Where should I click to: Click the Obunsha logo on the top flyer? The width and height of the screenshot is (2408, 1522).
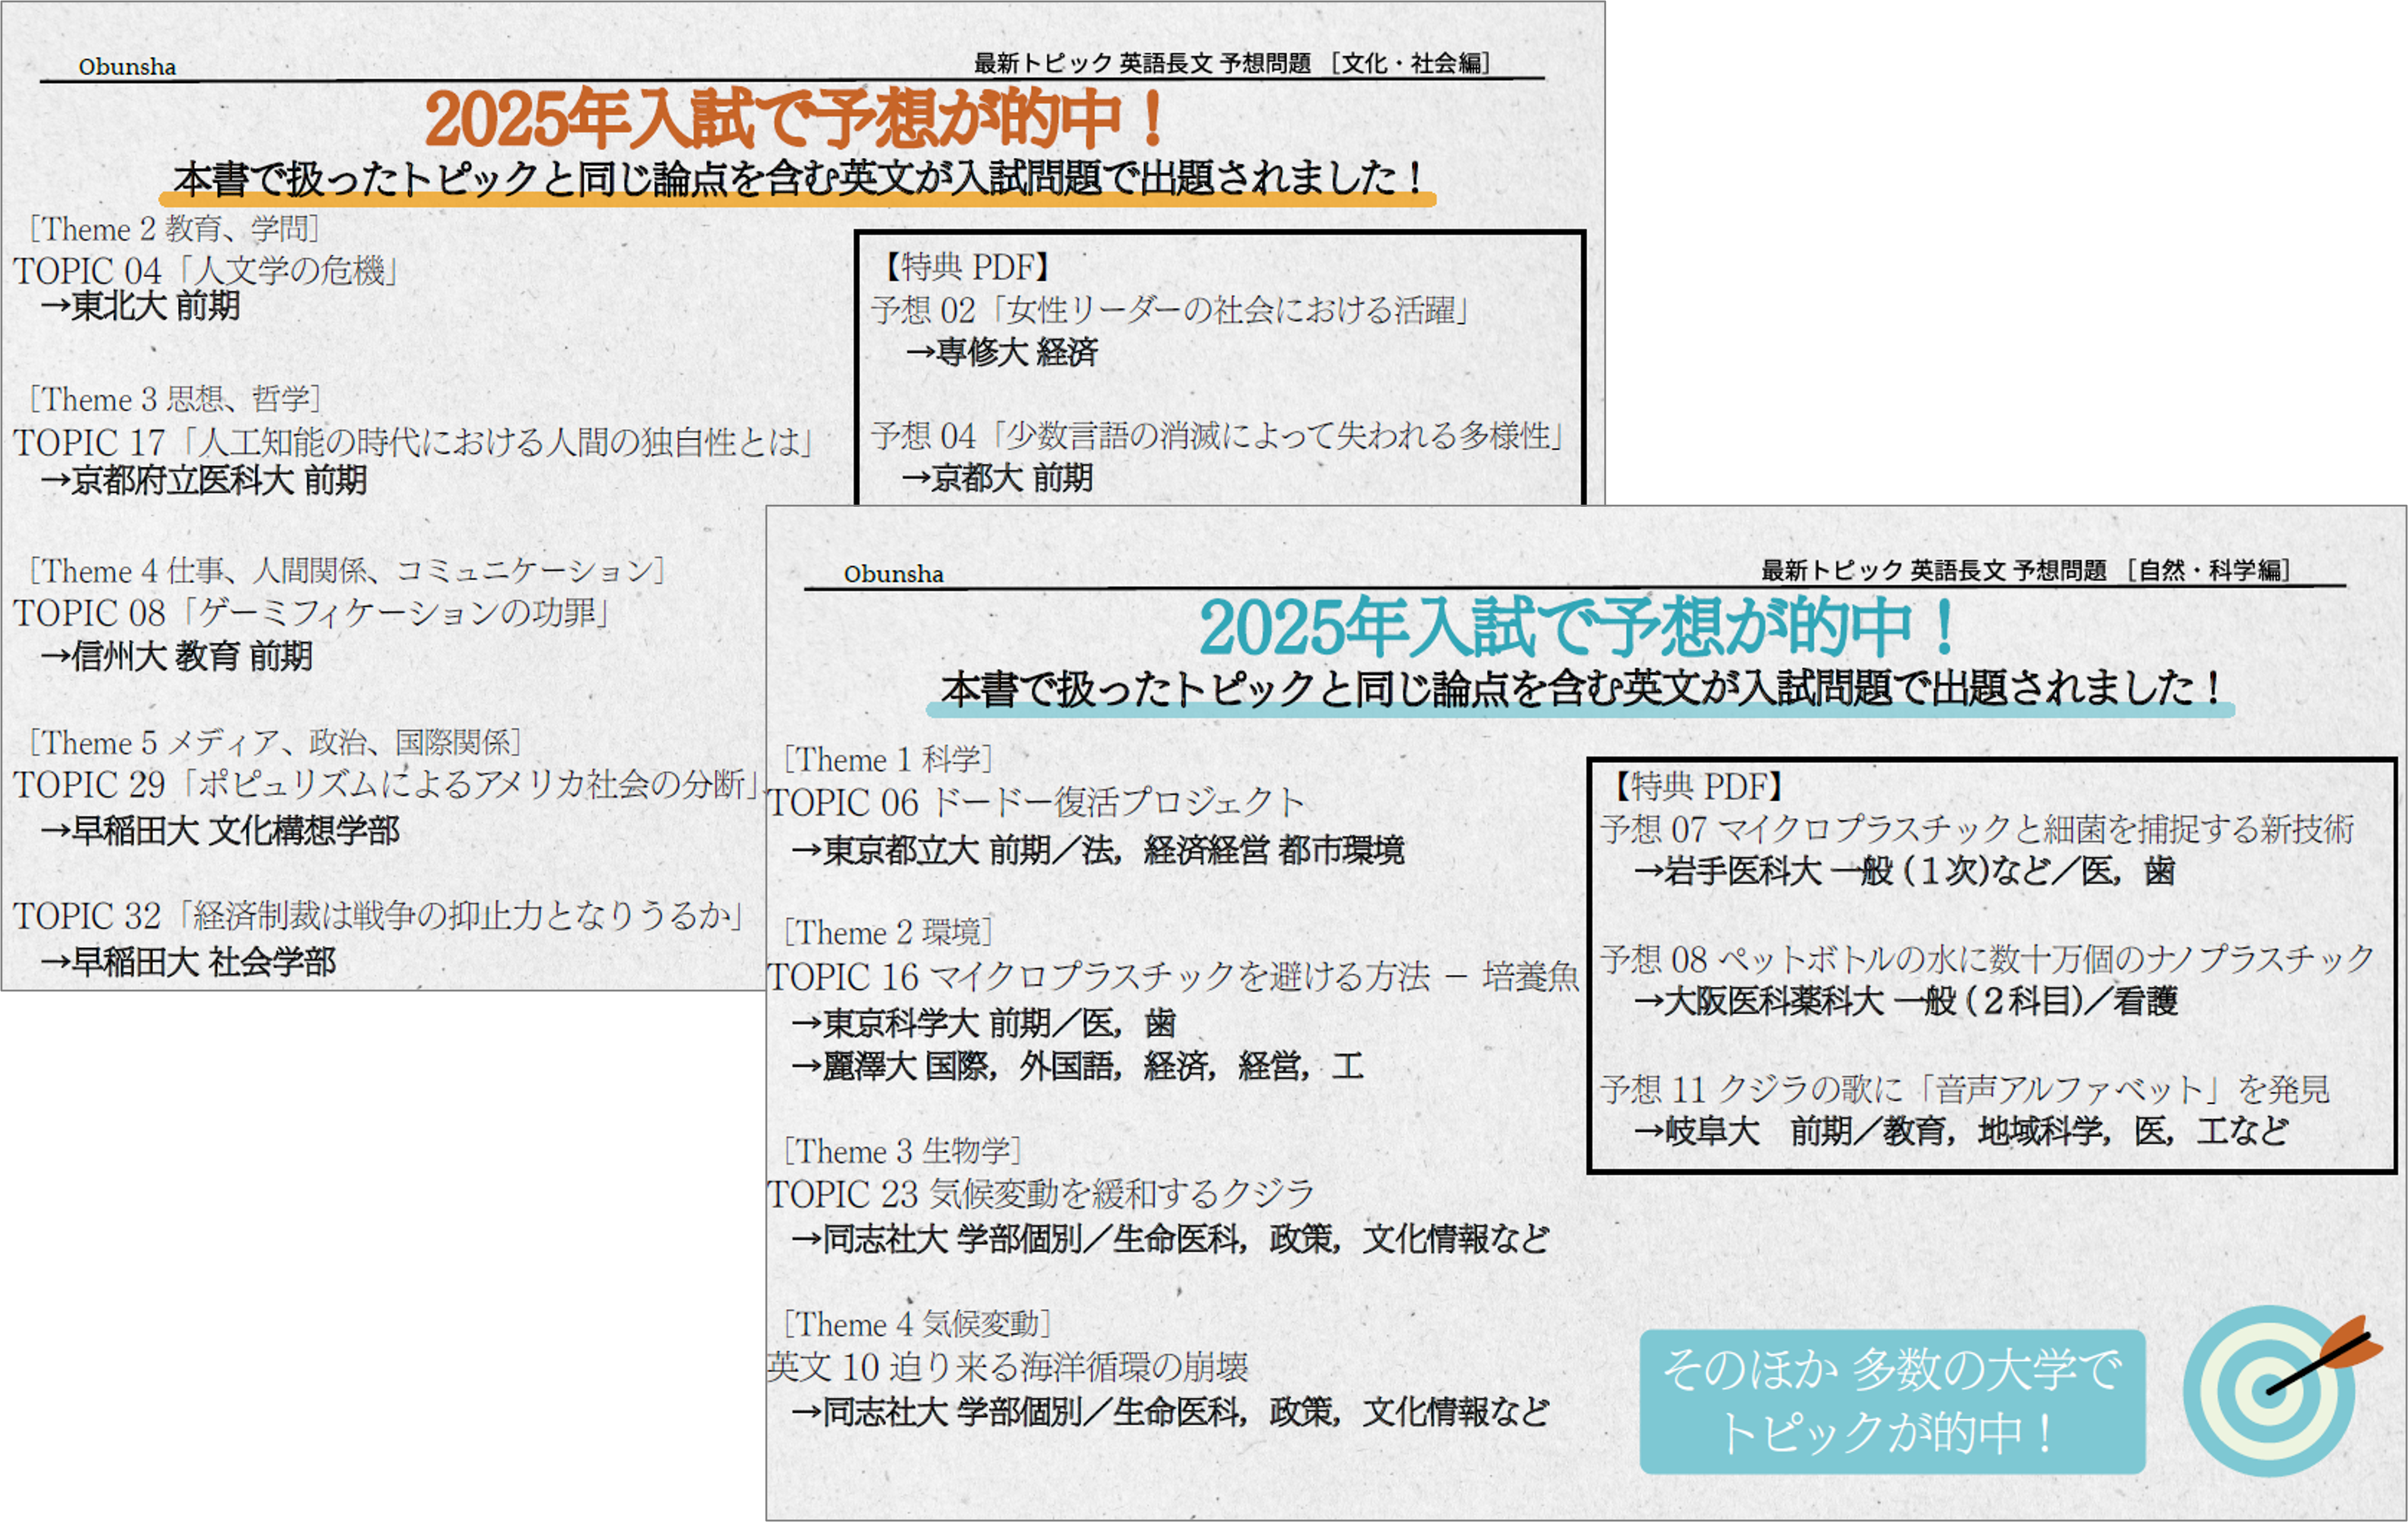[x=127, y=68]
